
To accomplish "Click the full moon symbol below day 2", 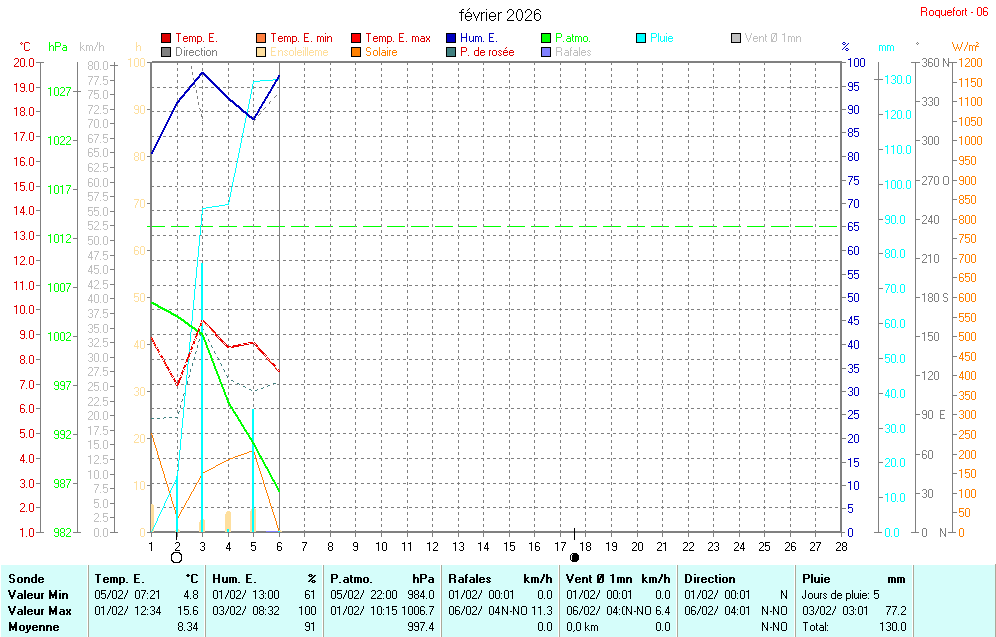I will click(177, 557).
